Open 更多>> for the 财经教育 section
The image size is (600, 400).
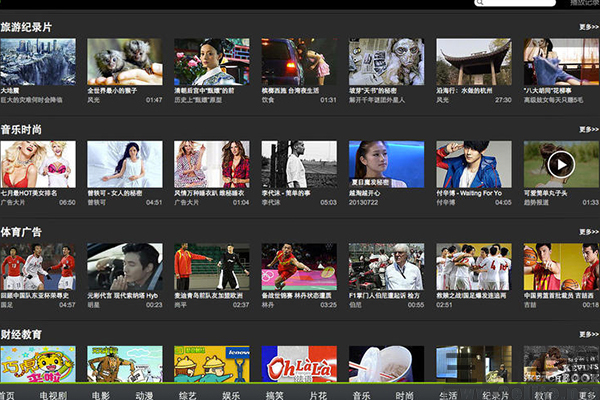pyautogui.click(x=589, y=335)
